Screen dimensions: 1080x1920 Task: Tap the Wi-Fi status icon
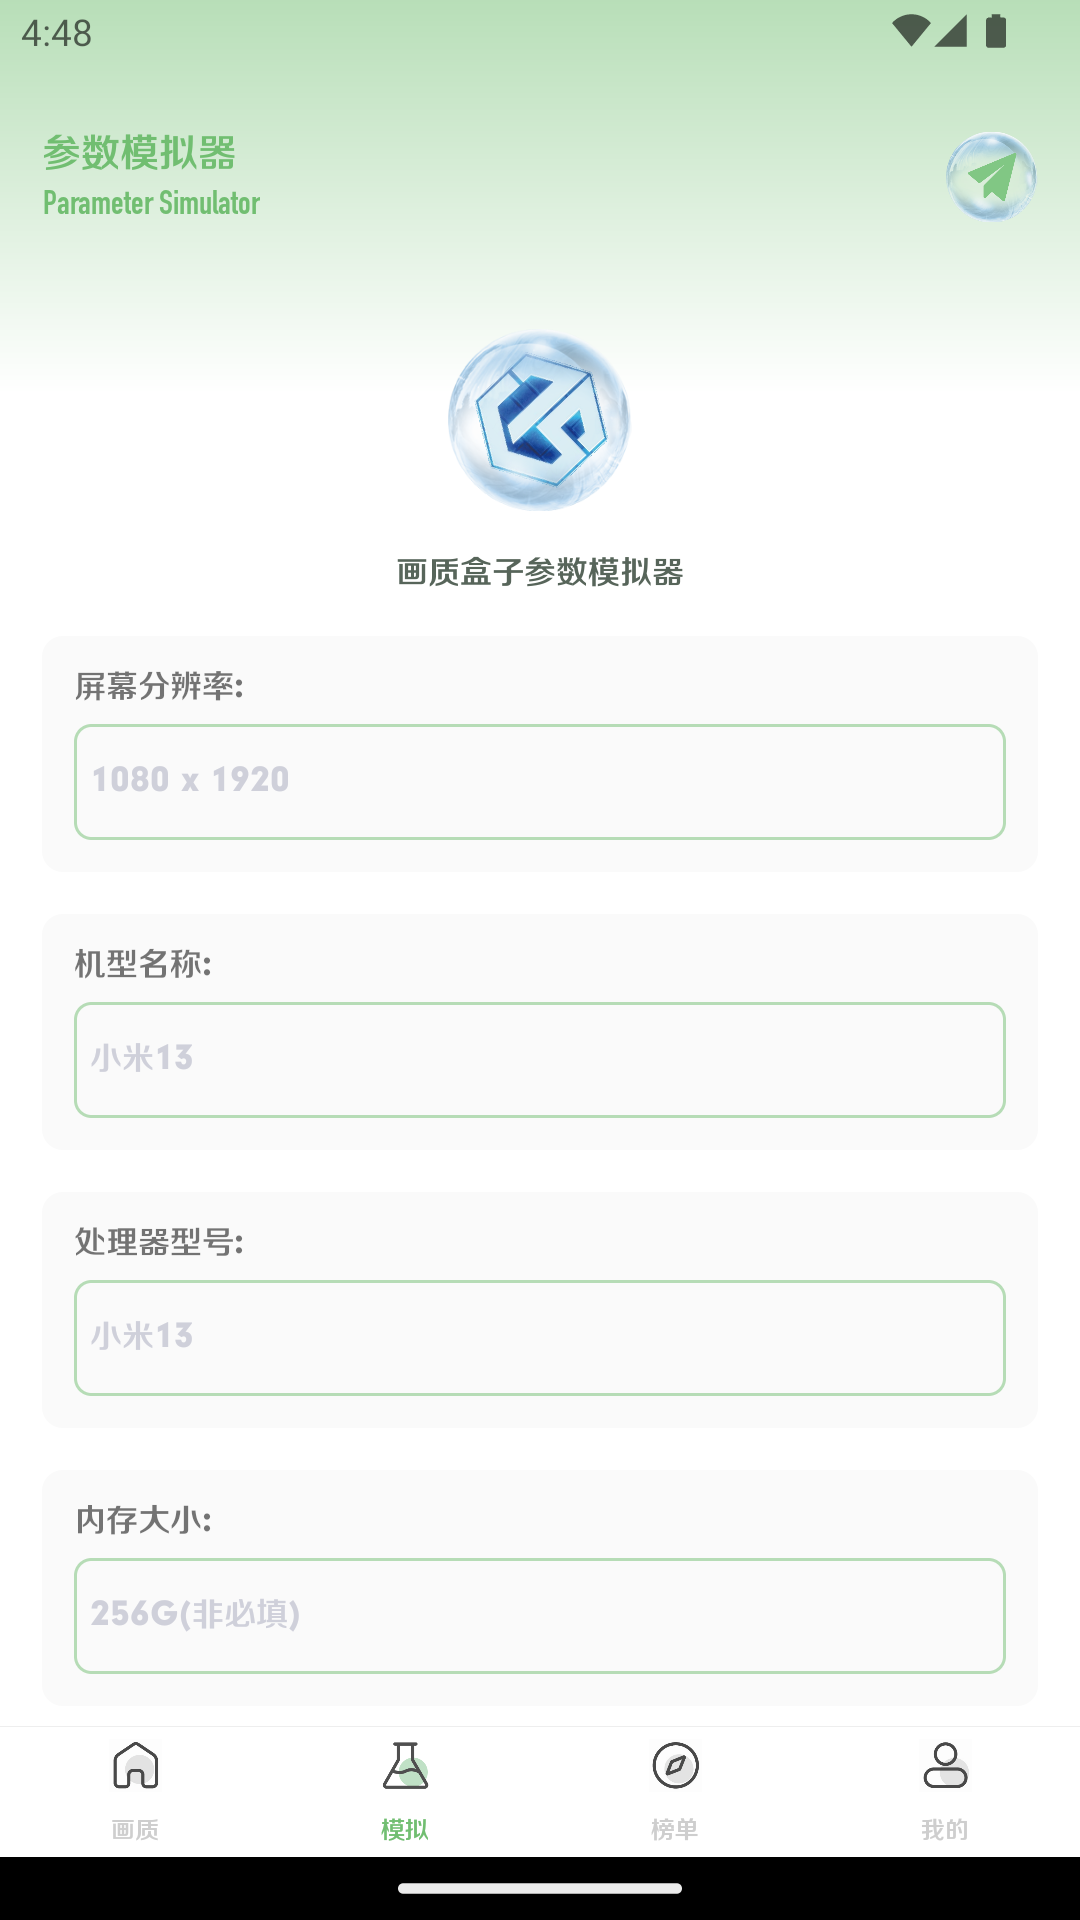point(911,31)
